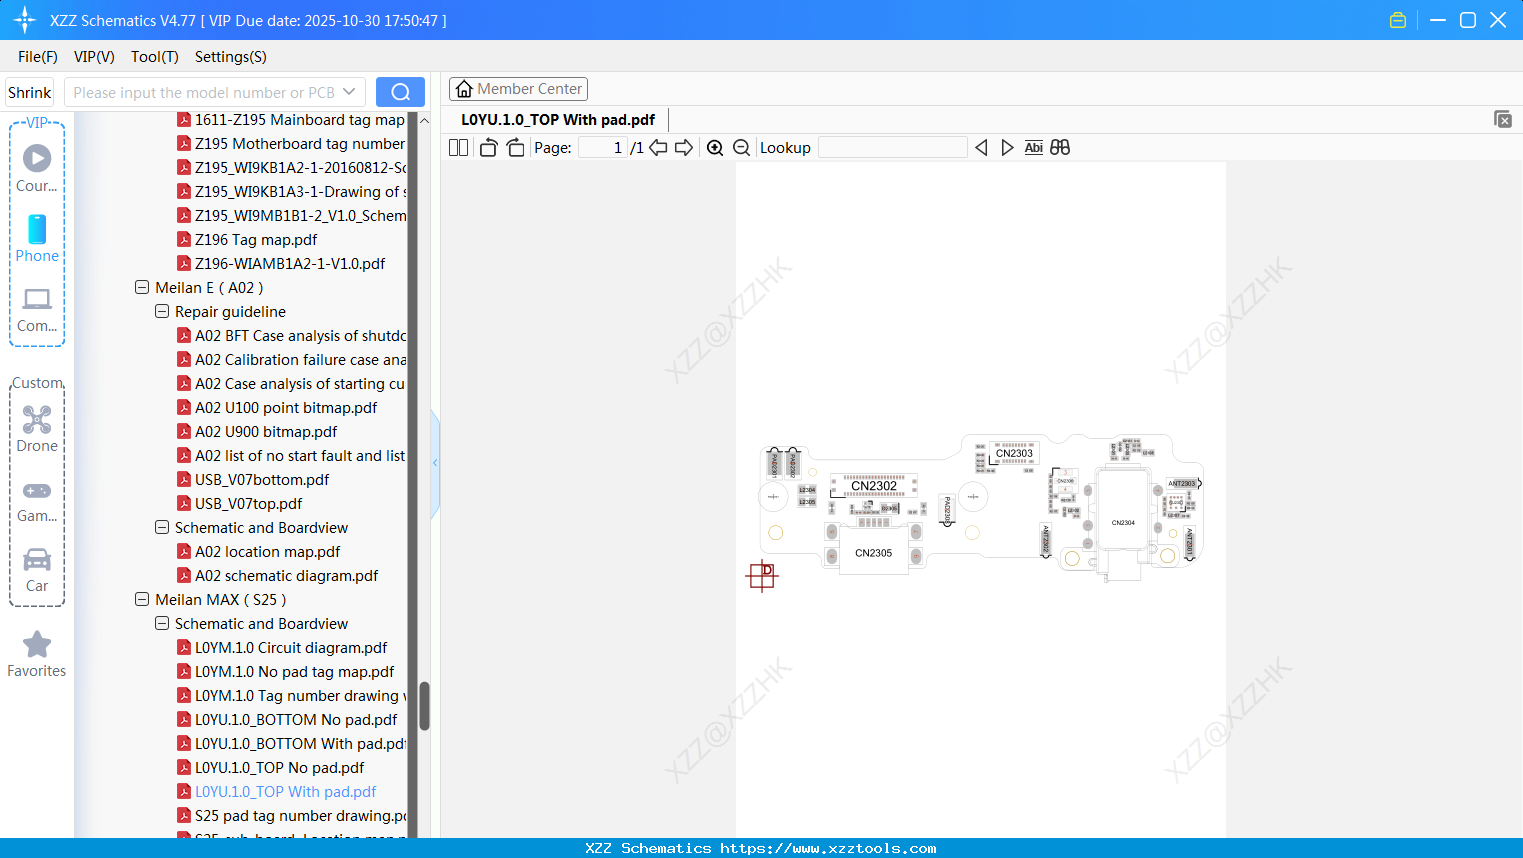The width and height of the screenshot is (1523, 858).
Task: Select the Computer category icon
Action: tap(37, 309)
